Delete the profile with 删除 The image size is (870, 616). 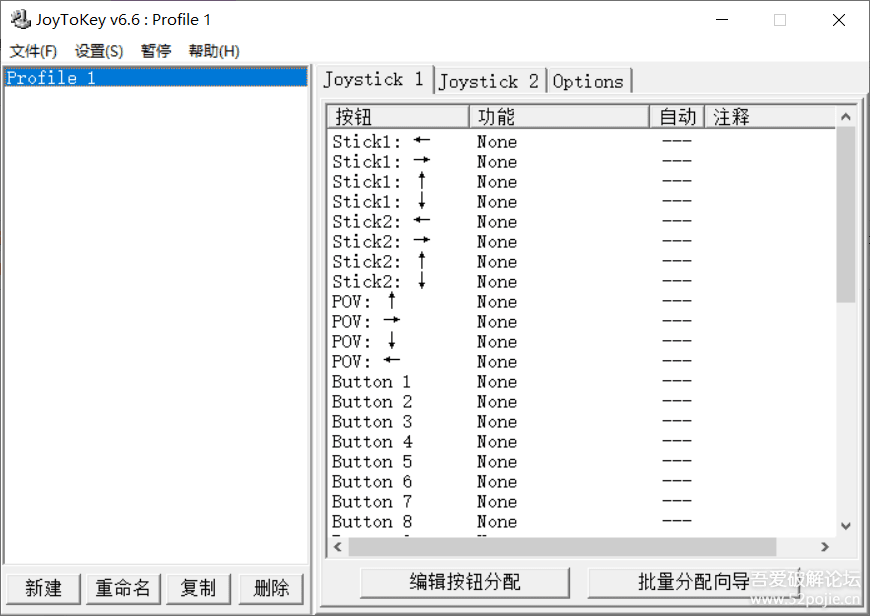[271, 588]
